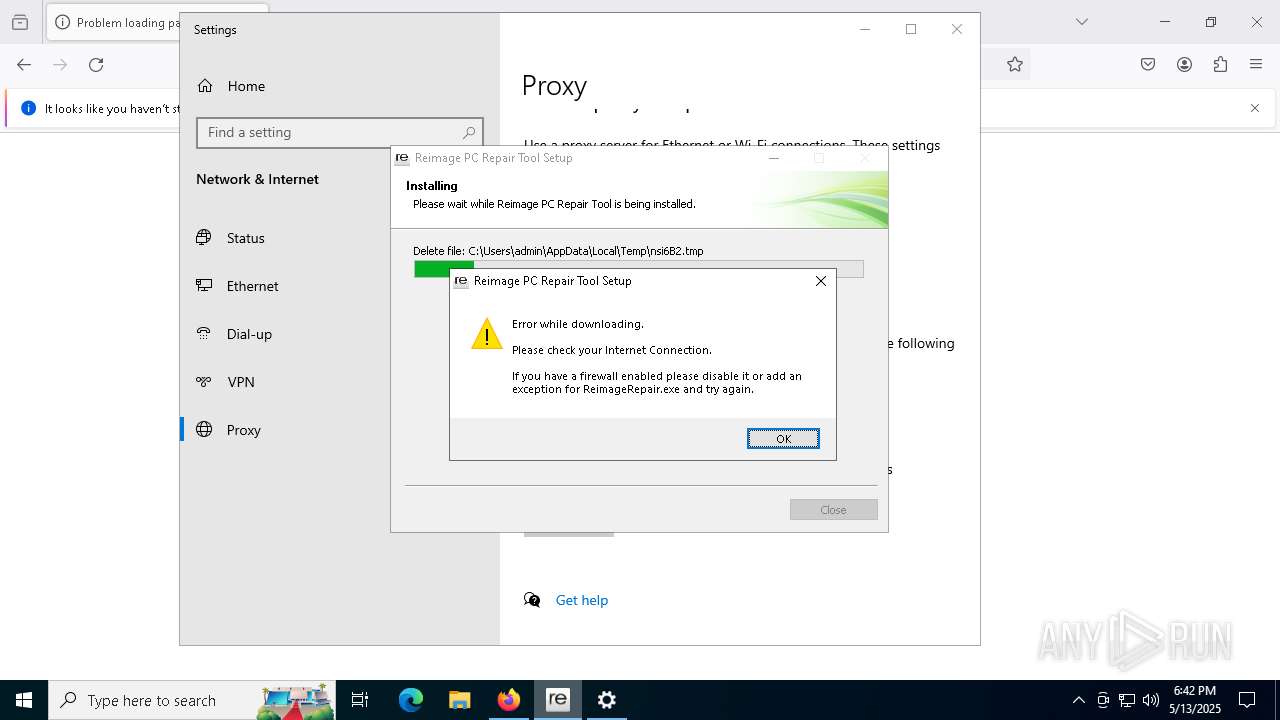Click the Home house icon in Settings
1280x720 pixels.
tap(205, 86)
